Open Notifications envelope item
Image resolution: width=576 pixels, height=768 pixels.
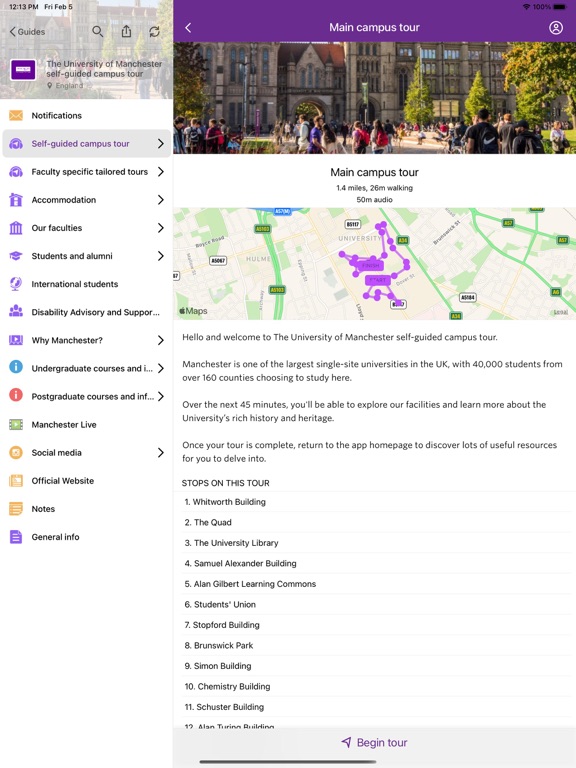[16, 116]
